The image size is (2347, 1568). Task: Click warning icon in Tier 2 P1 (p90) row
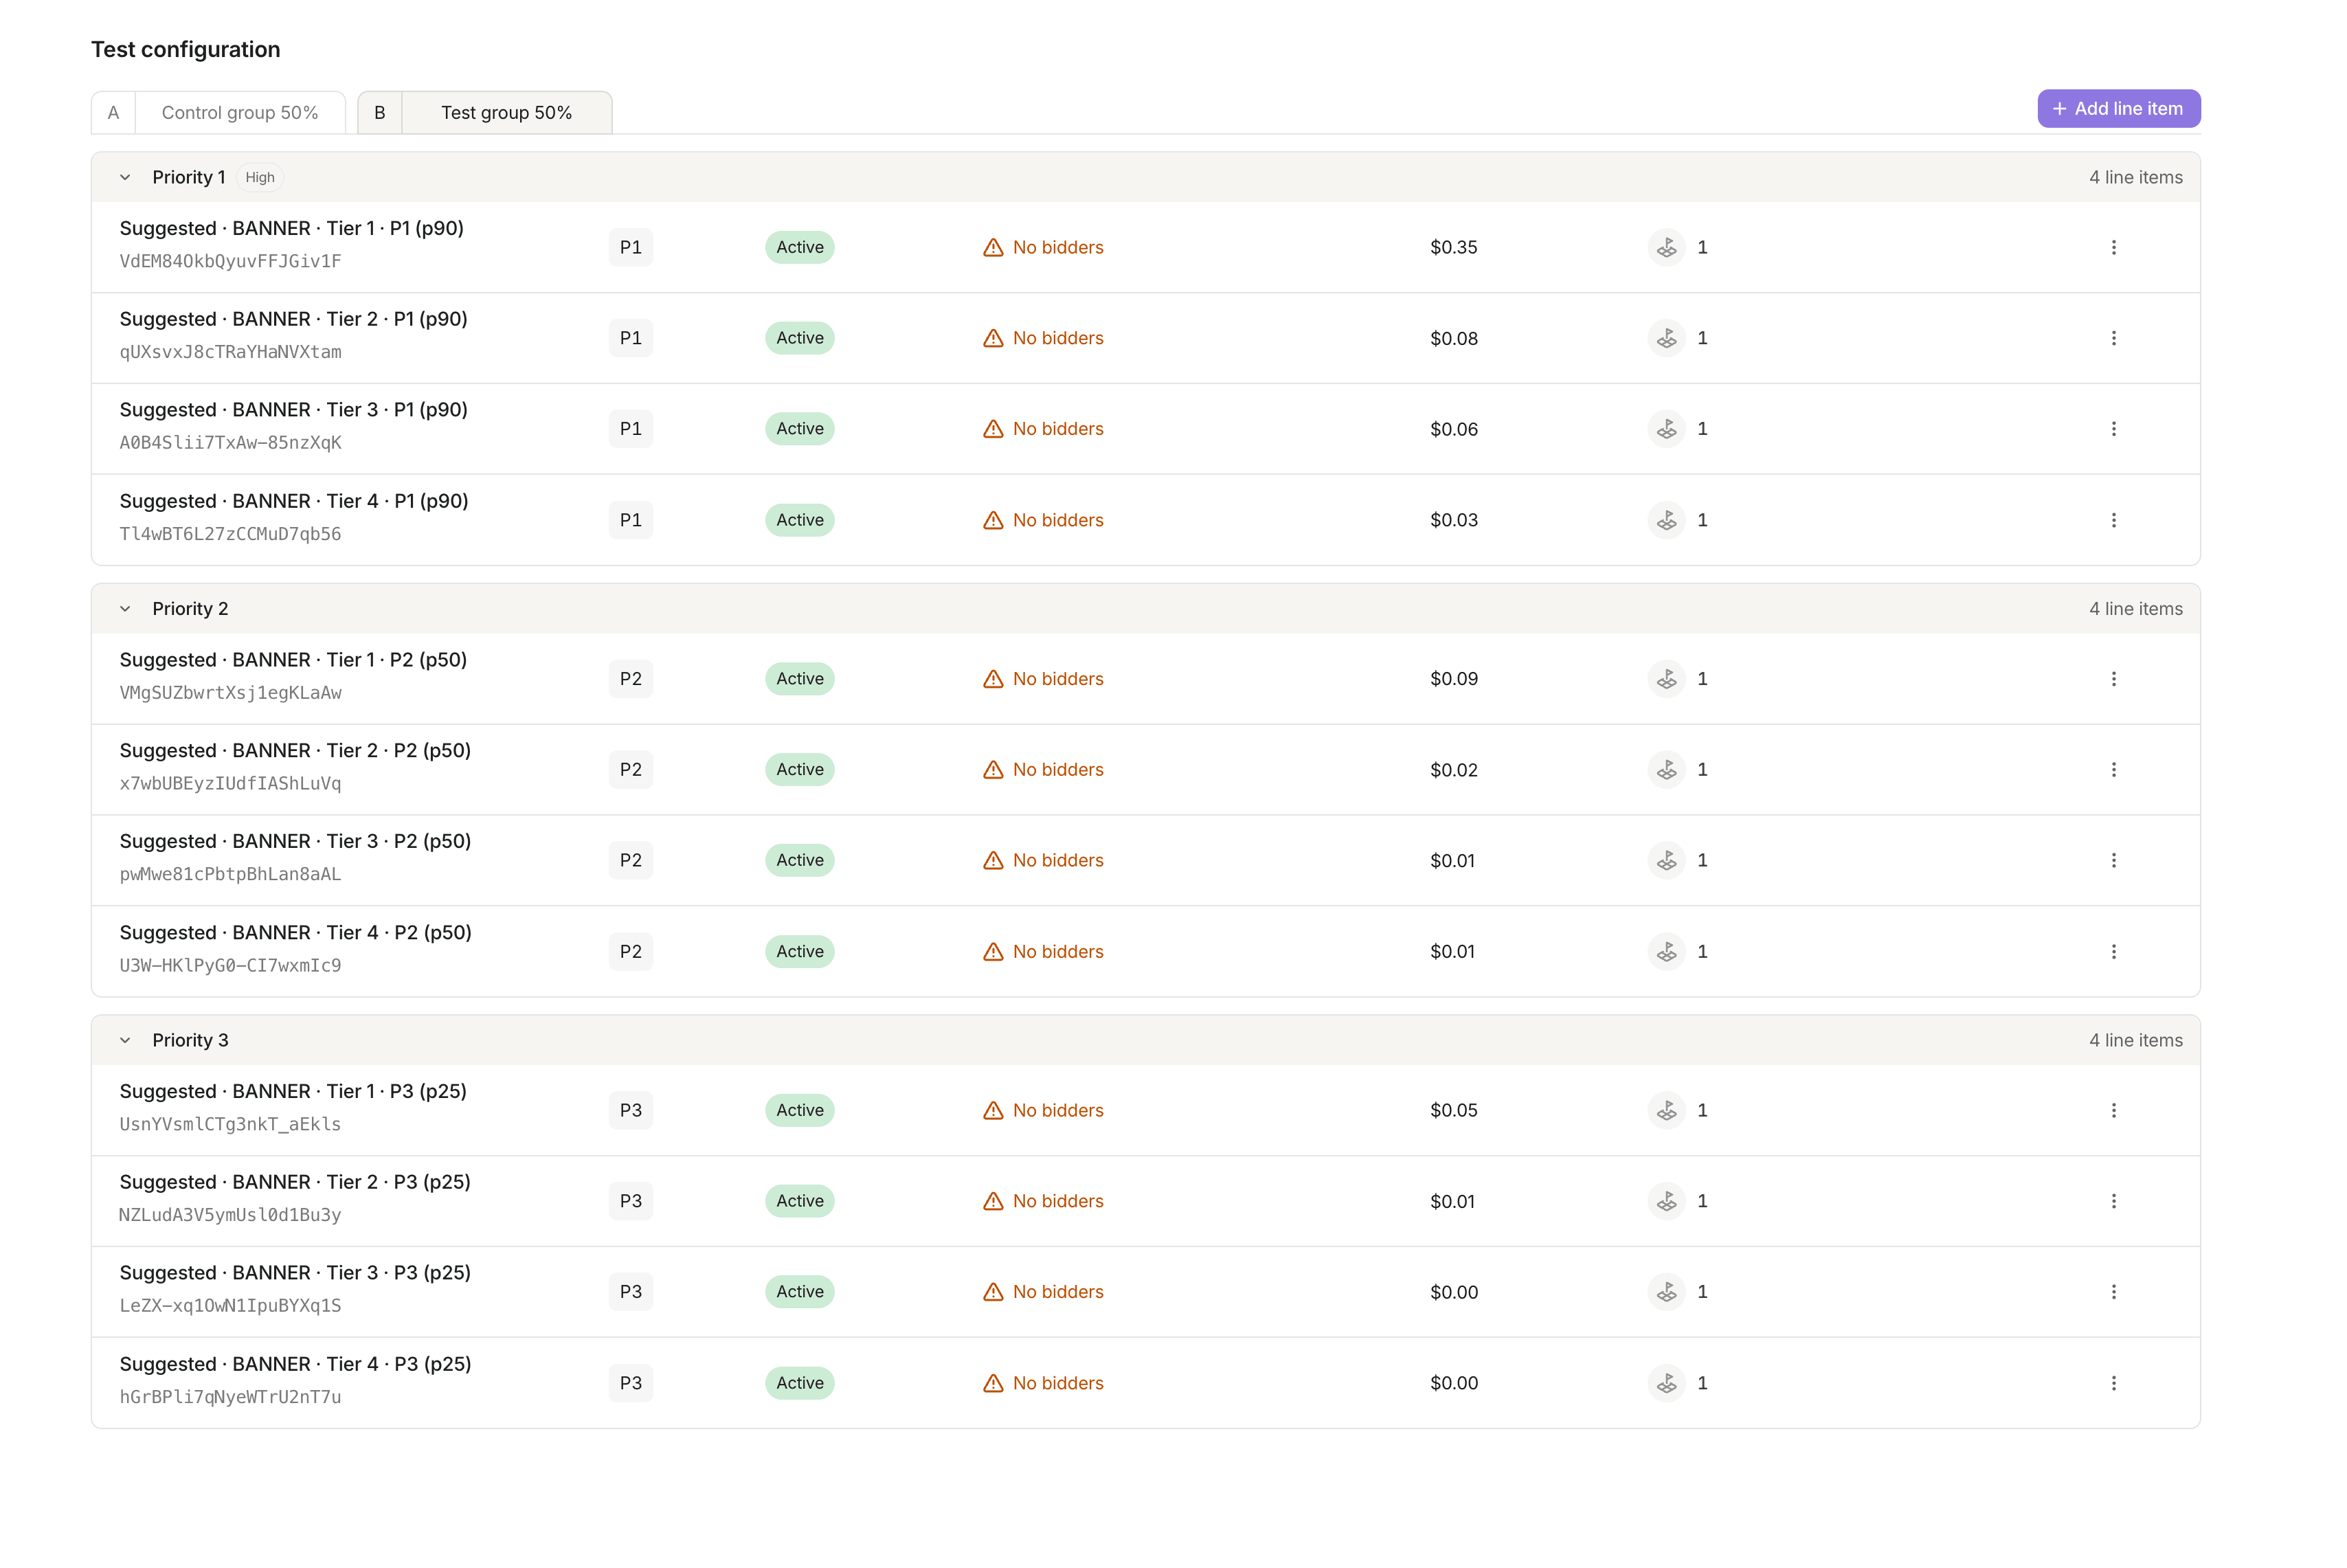(x=993, y=338)
